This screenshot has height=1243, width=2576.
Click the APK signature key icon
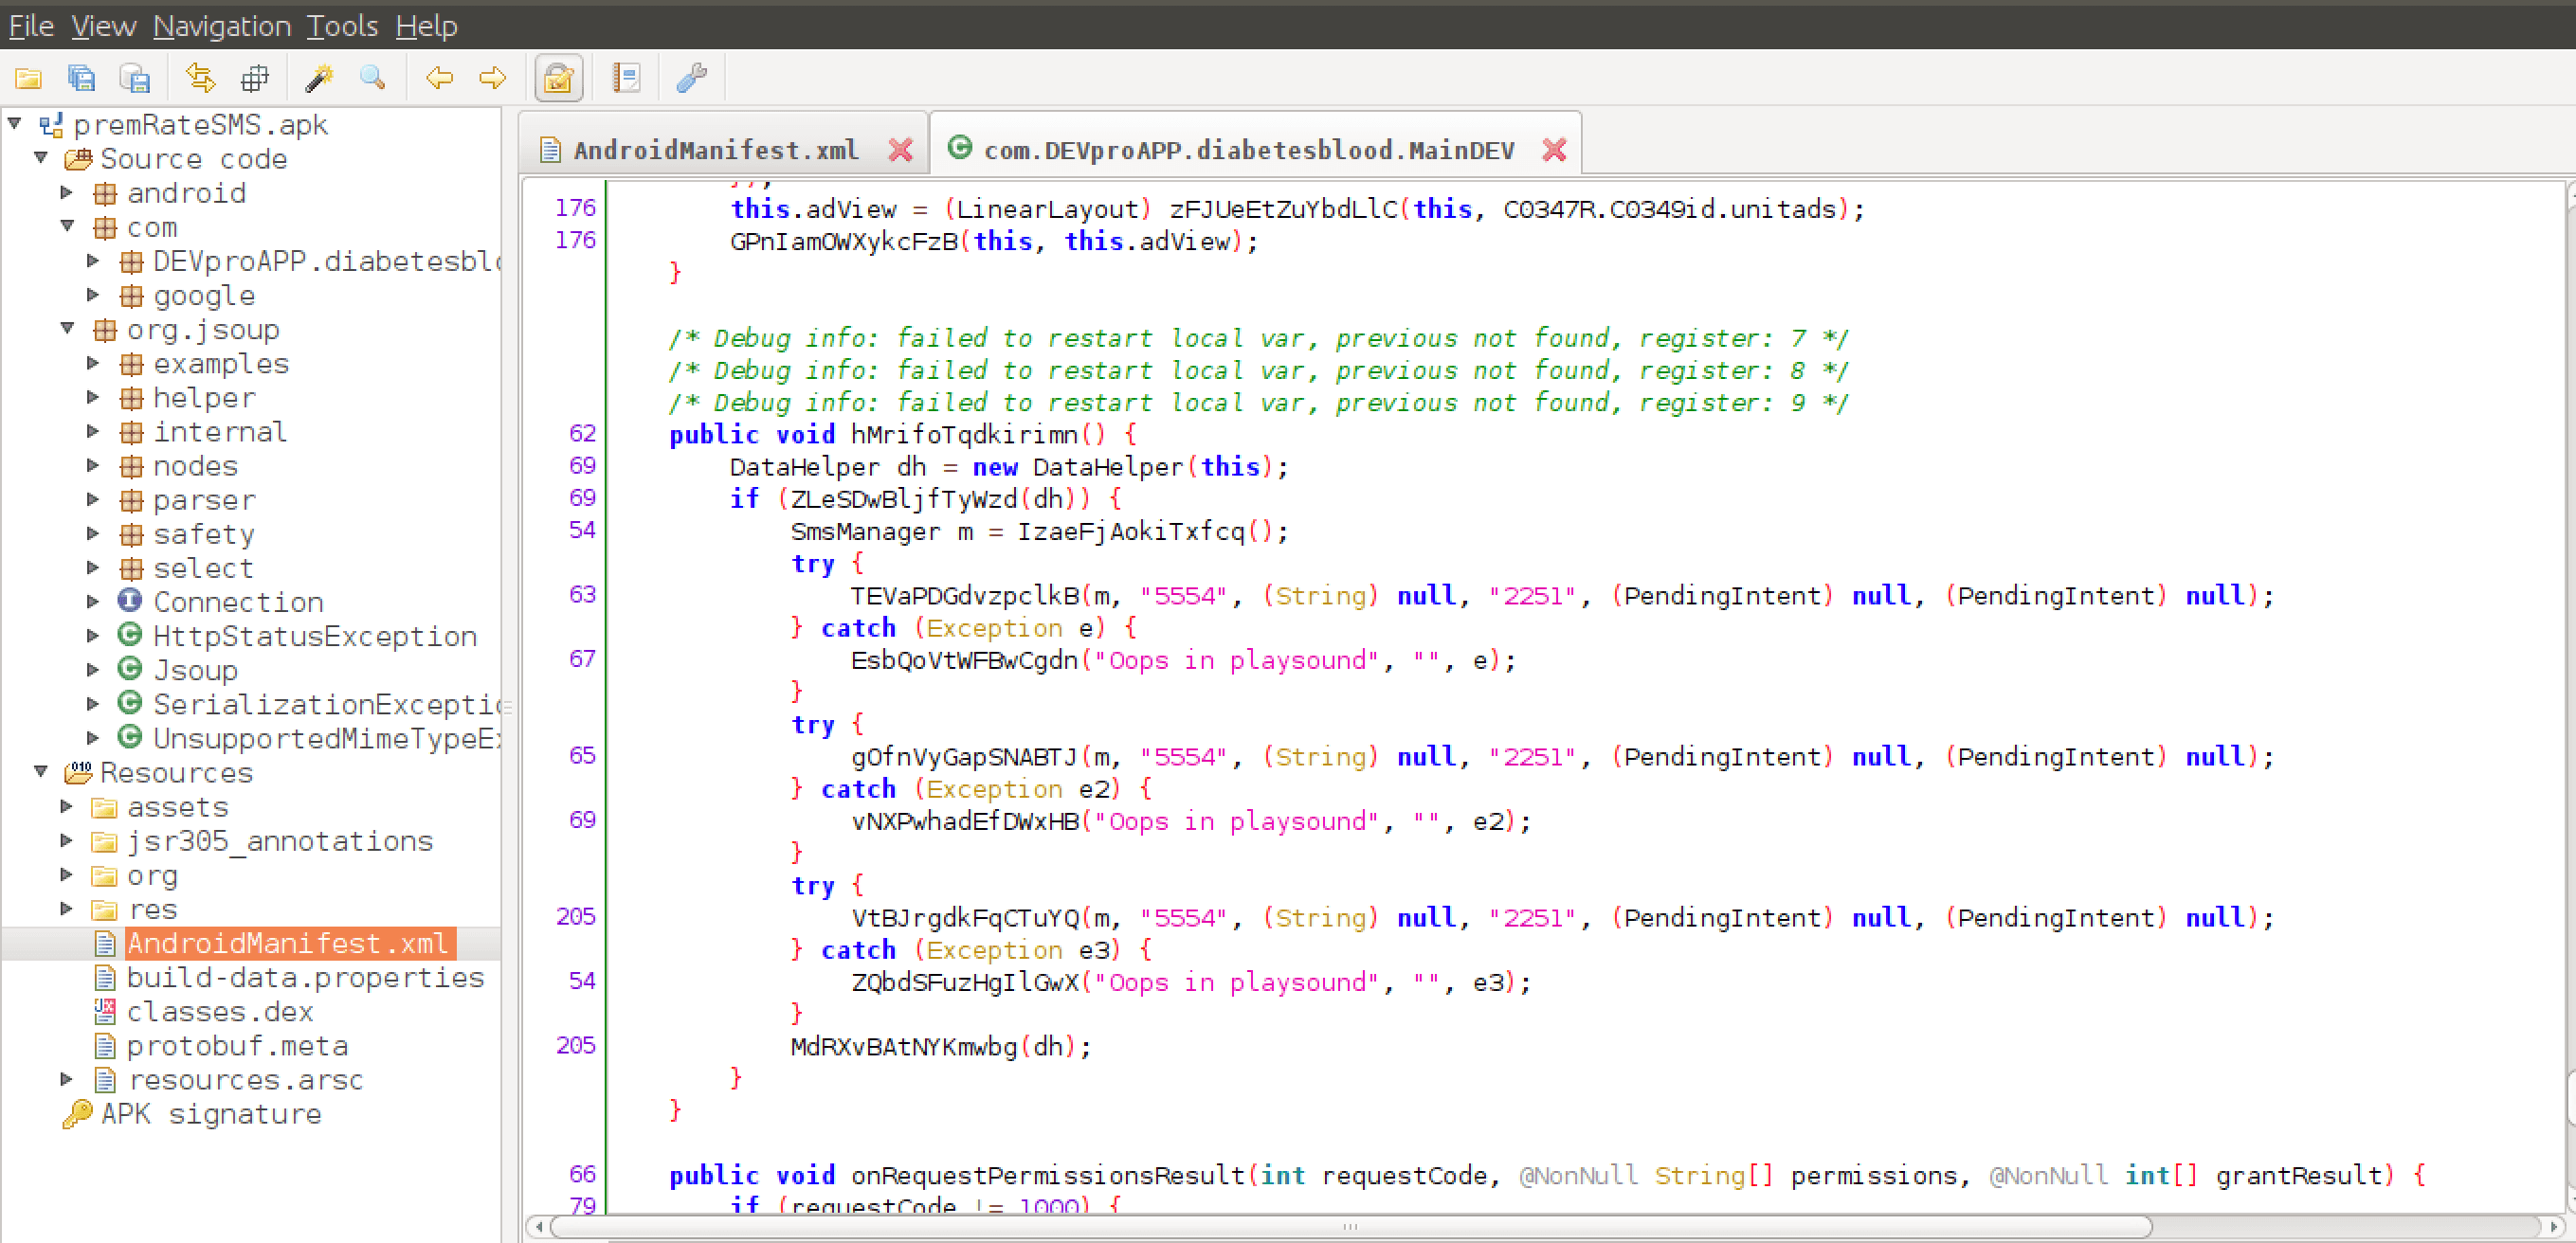(x=78, y=1114)
